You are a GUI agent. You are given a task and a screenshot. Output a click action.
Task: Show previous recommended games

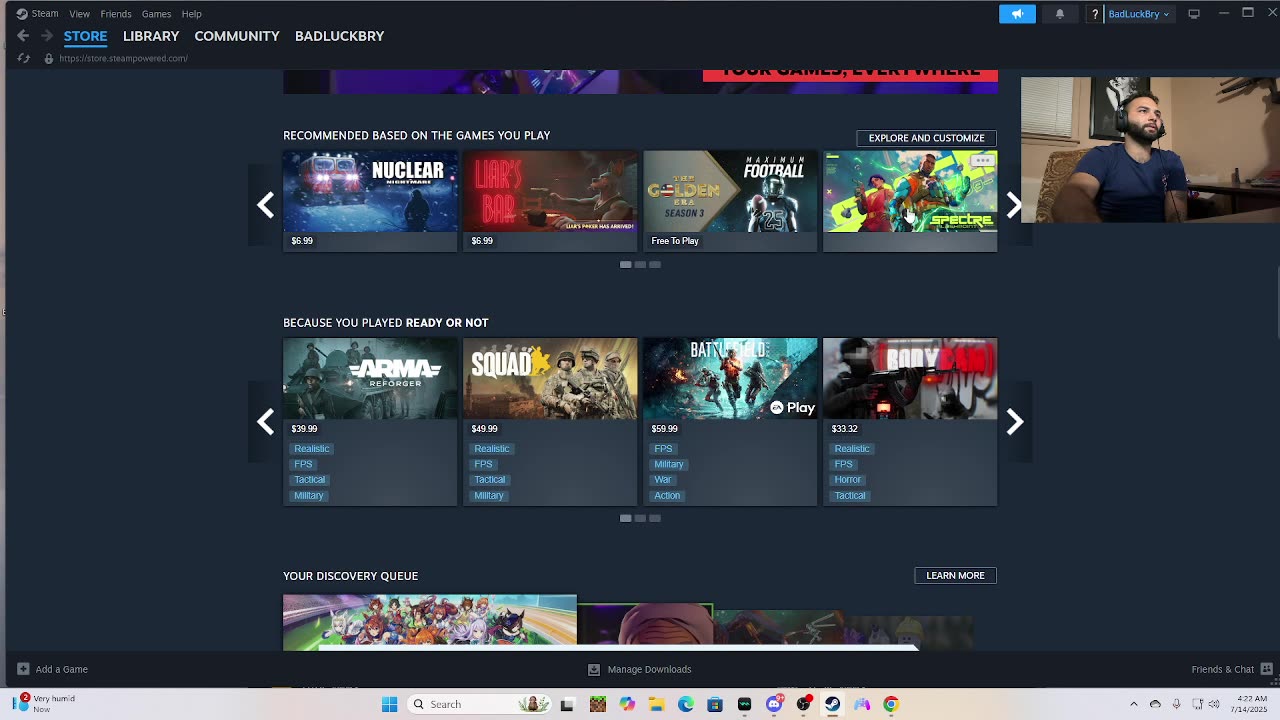coord(265,205)
